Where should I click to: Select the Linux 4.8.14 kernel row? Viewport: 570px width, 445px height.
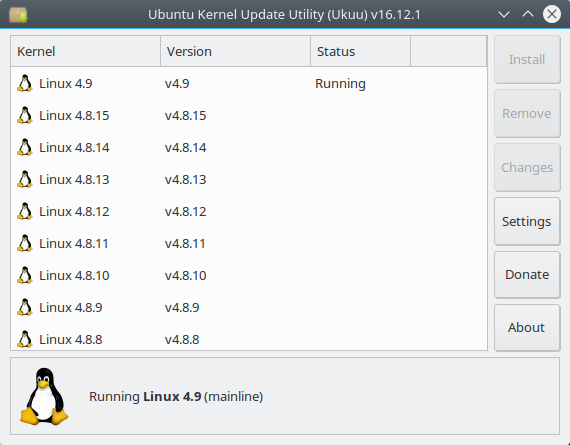[249, 147]
